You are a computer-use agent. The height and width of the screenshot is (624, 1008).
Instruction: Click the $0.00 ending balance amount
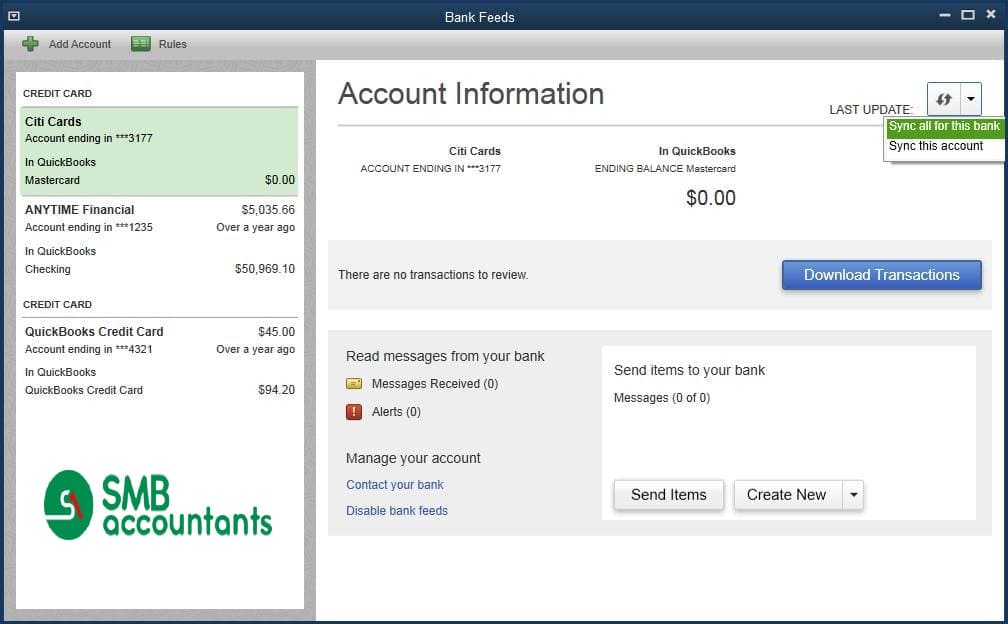710,198
